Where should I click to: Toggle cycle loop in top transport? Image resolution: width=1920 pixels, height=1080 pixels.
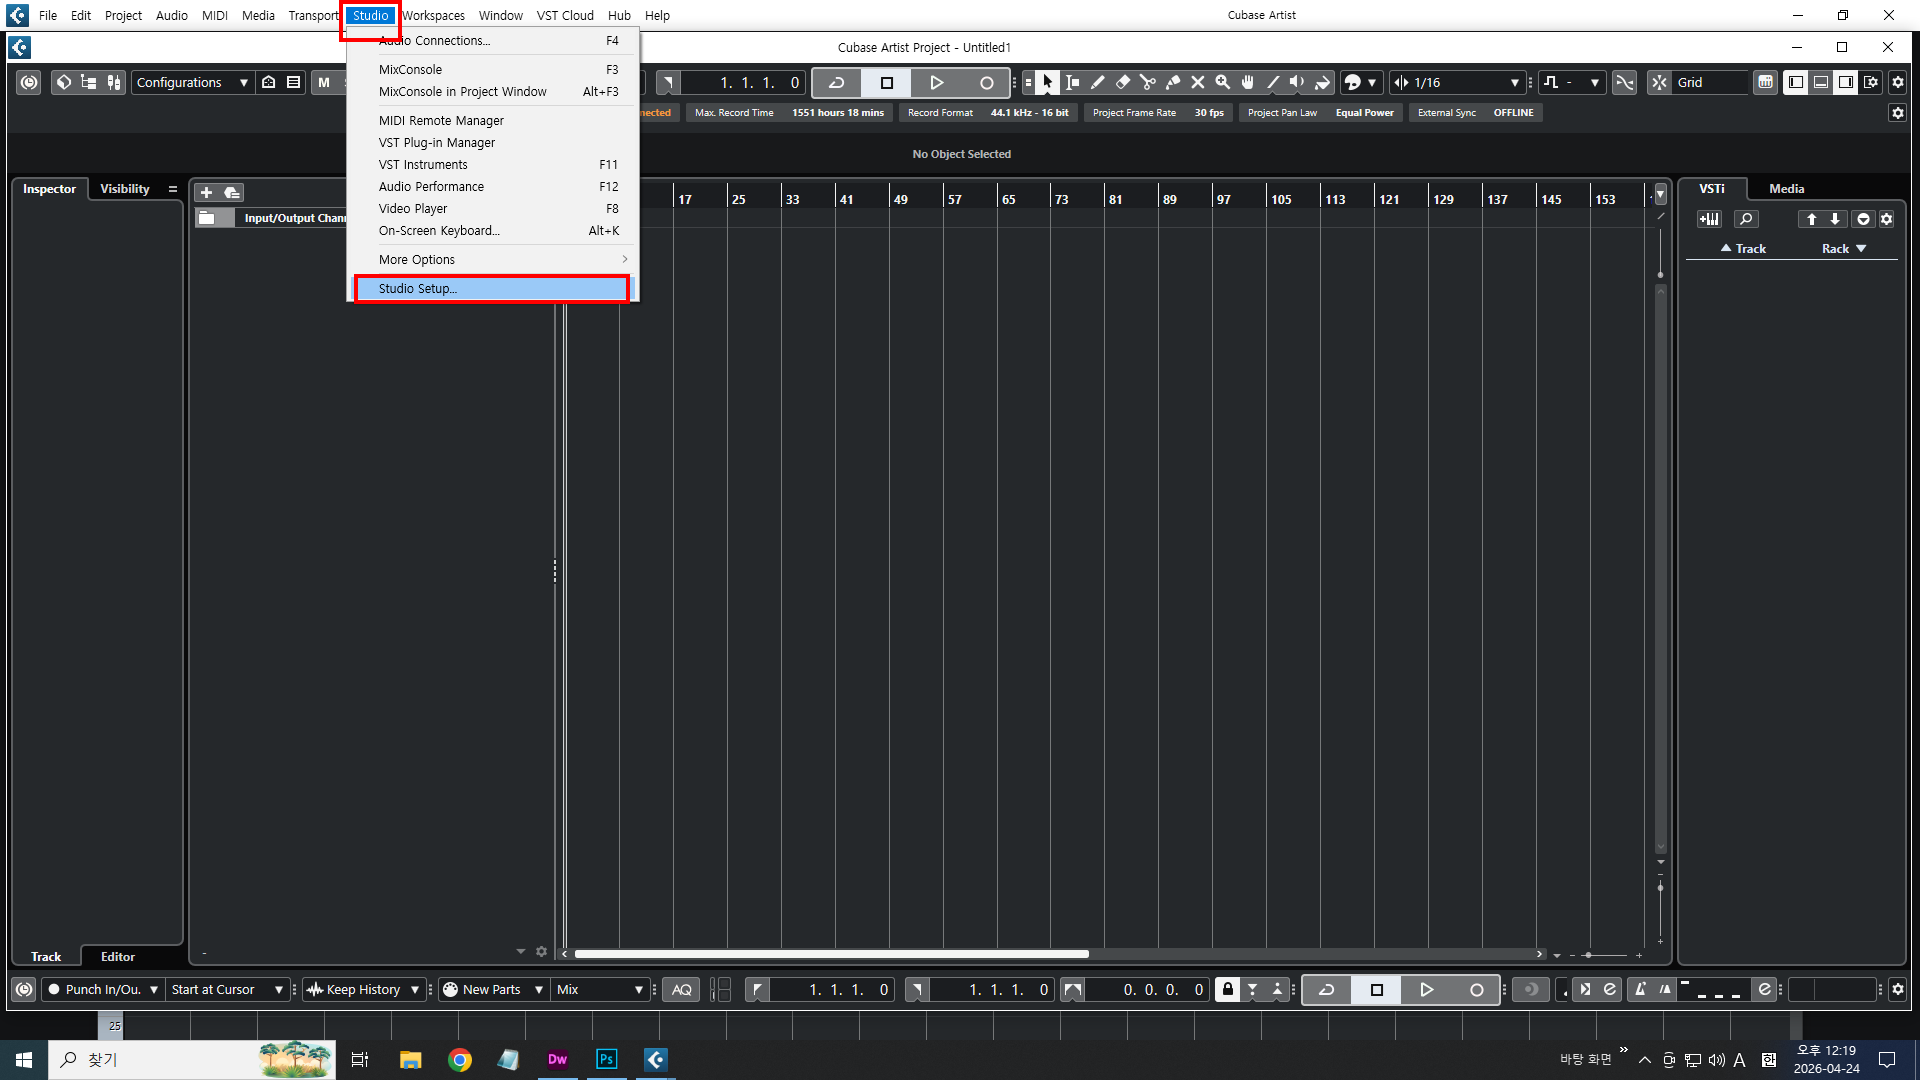click(837, 82)
